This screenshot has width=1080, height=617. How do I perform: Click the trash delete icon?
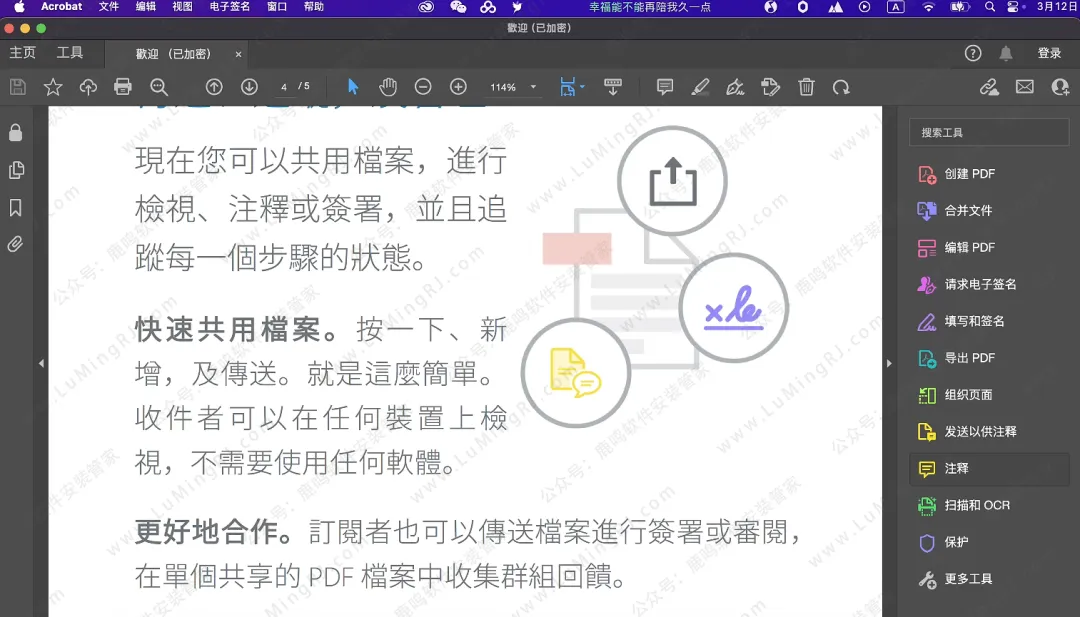pyautogui.click(x=806, y=87)
